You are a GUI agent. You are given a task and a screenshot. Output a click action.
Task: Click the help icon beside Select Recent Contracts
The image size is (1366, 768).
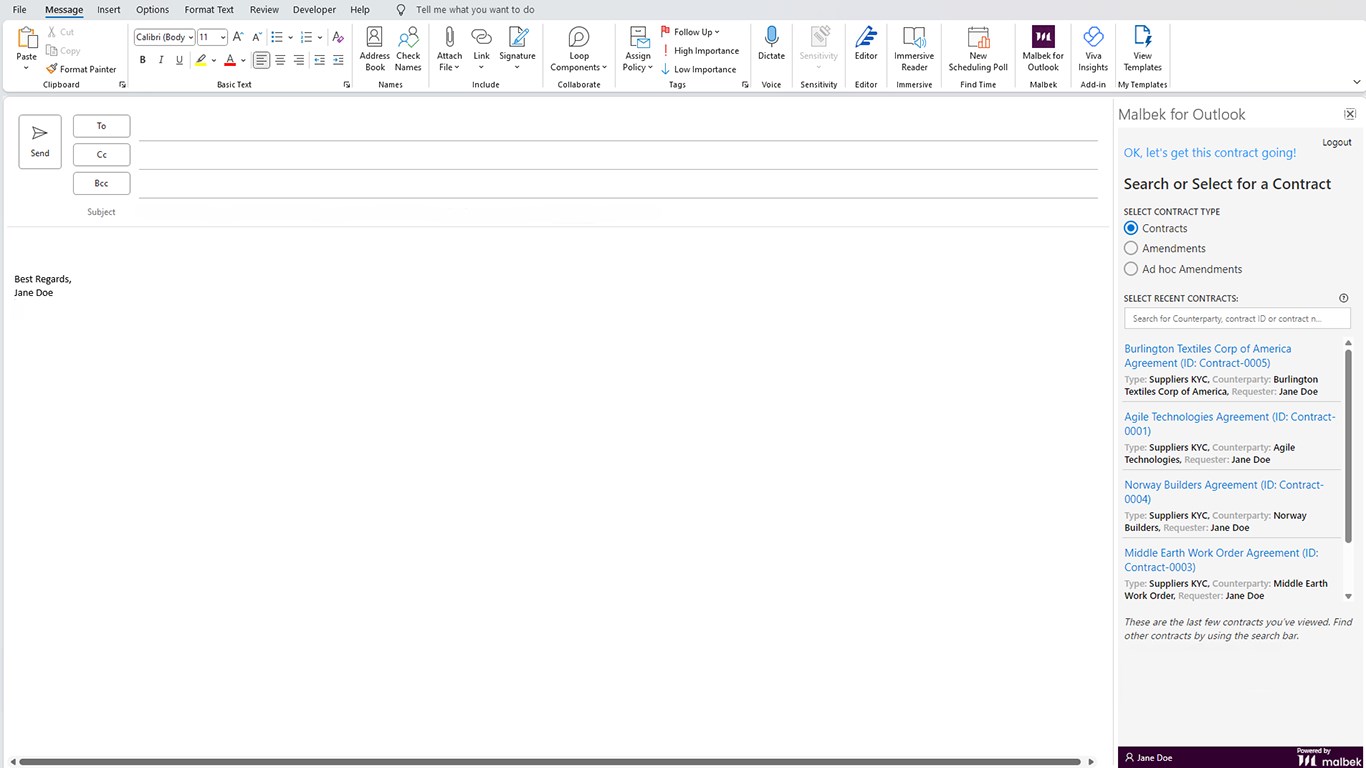[x=1344, y=298]
